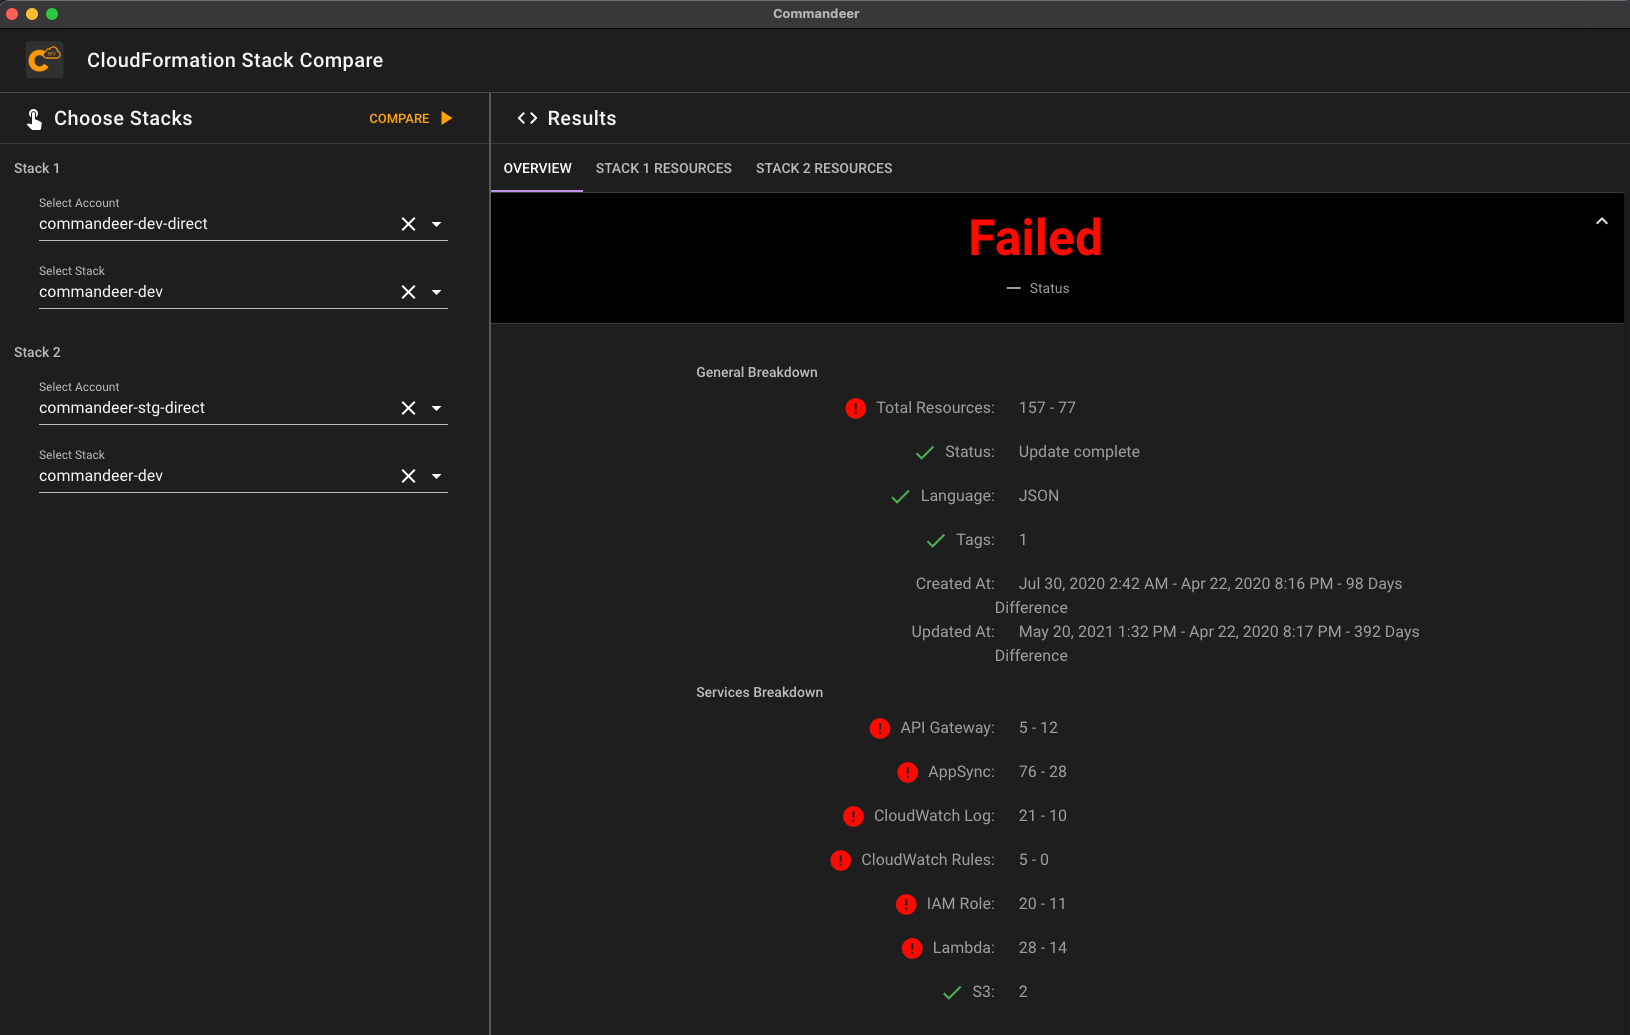The image size is (1630, 1035).
Task: Click red alert icon for AppSync
Action: pos(907,772)
